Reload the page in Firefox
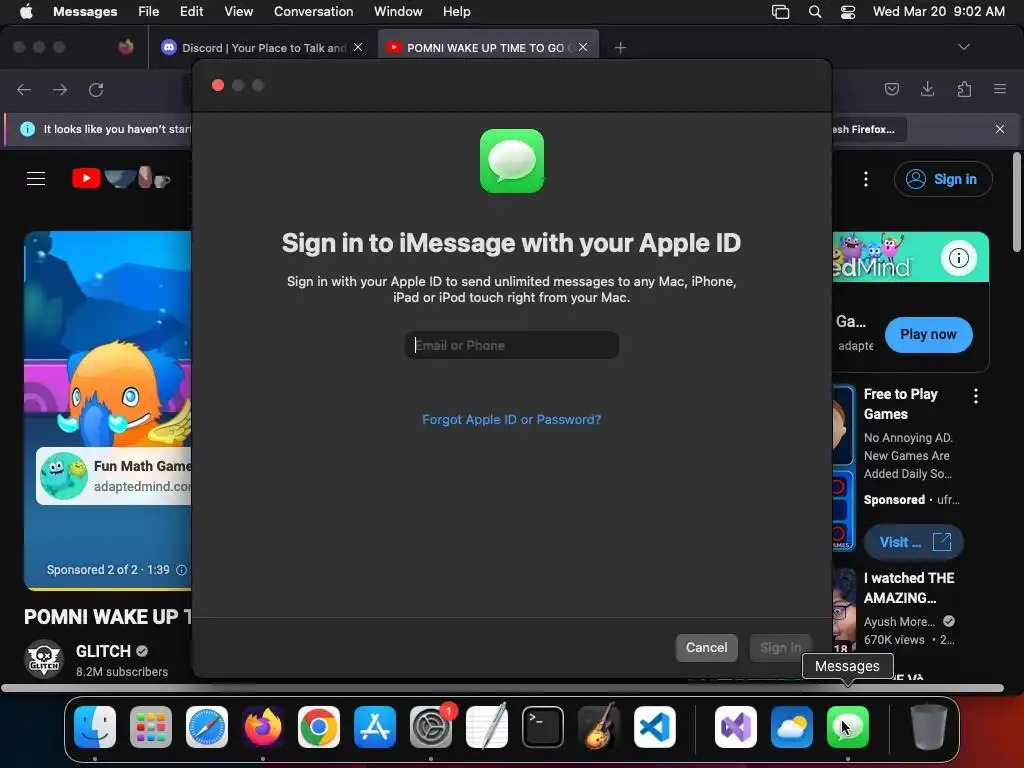Viewport: 1024px width, 768px height. [x=96, y=89]
